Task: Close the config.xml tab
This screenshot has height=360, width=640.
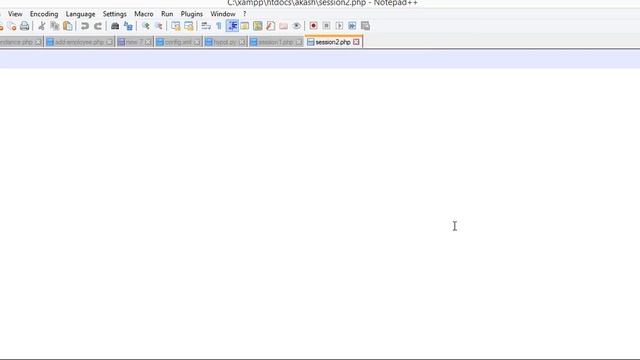Action: point(197,42)
